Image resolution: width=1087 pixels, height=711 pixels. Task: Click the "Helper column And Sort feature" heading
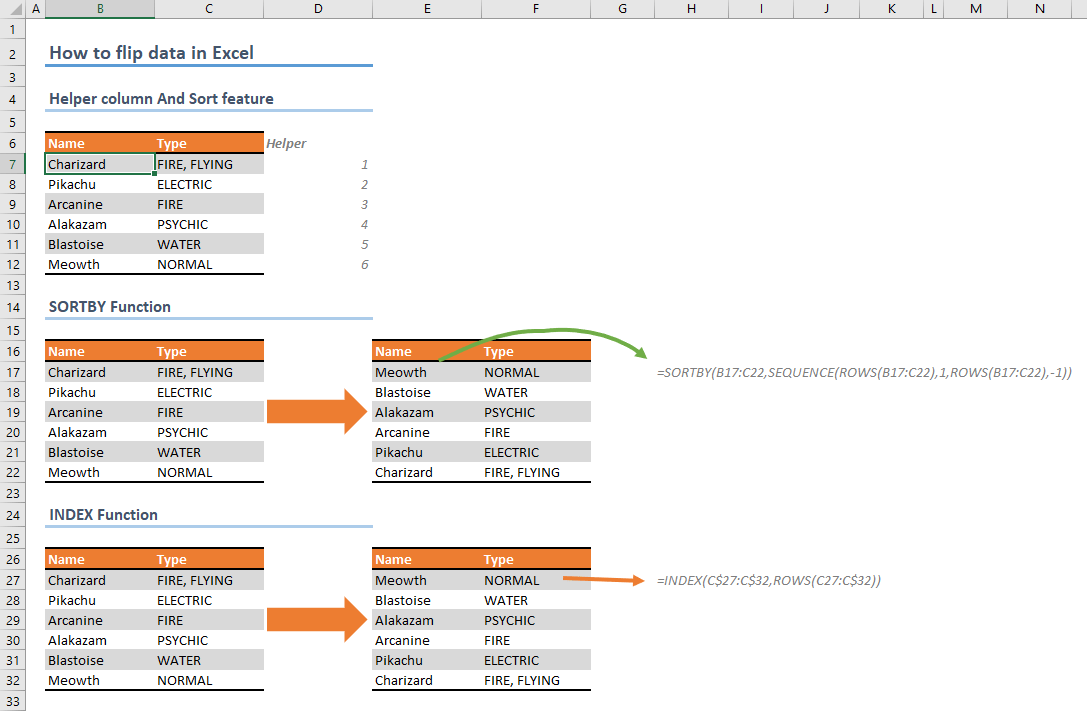point(160,98)
